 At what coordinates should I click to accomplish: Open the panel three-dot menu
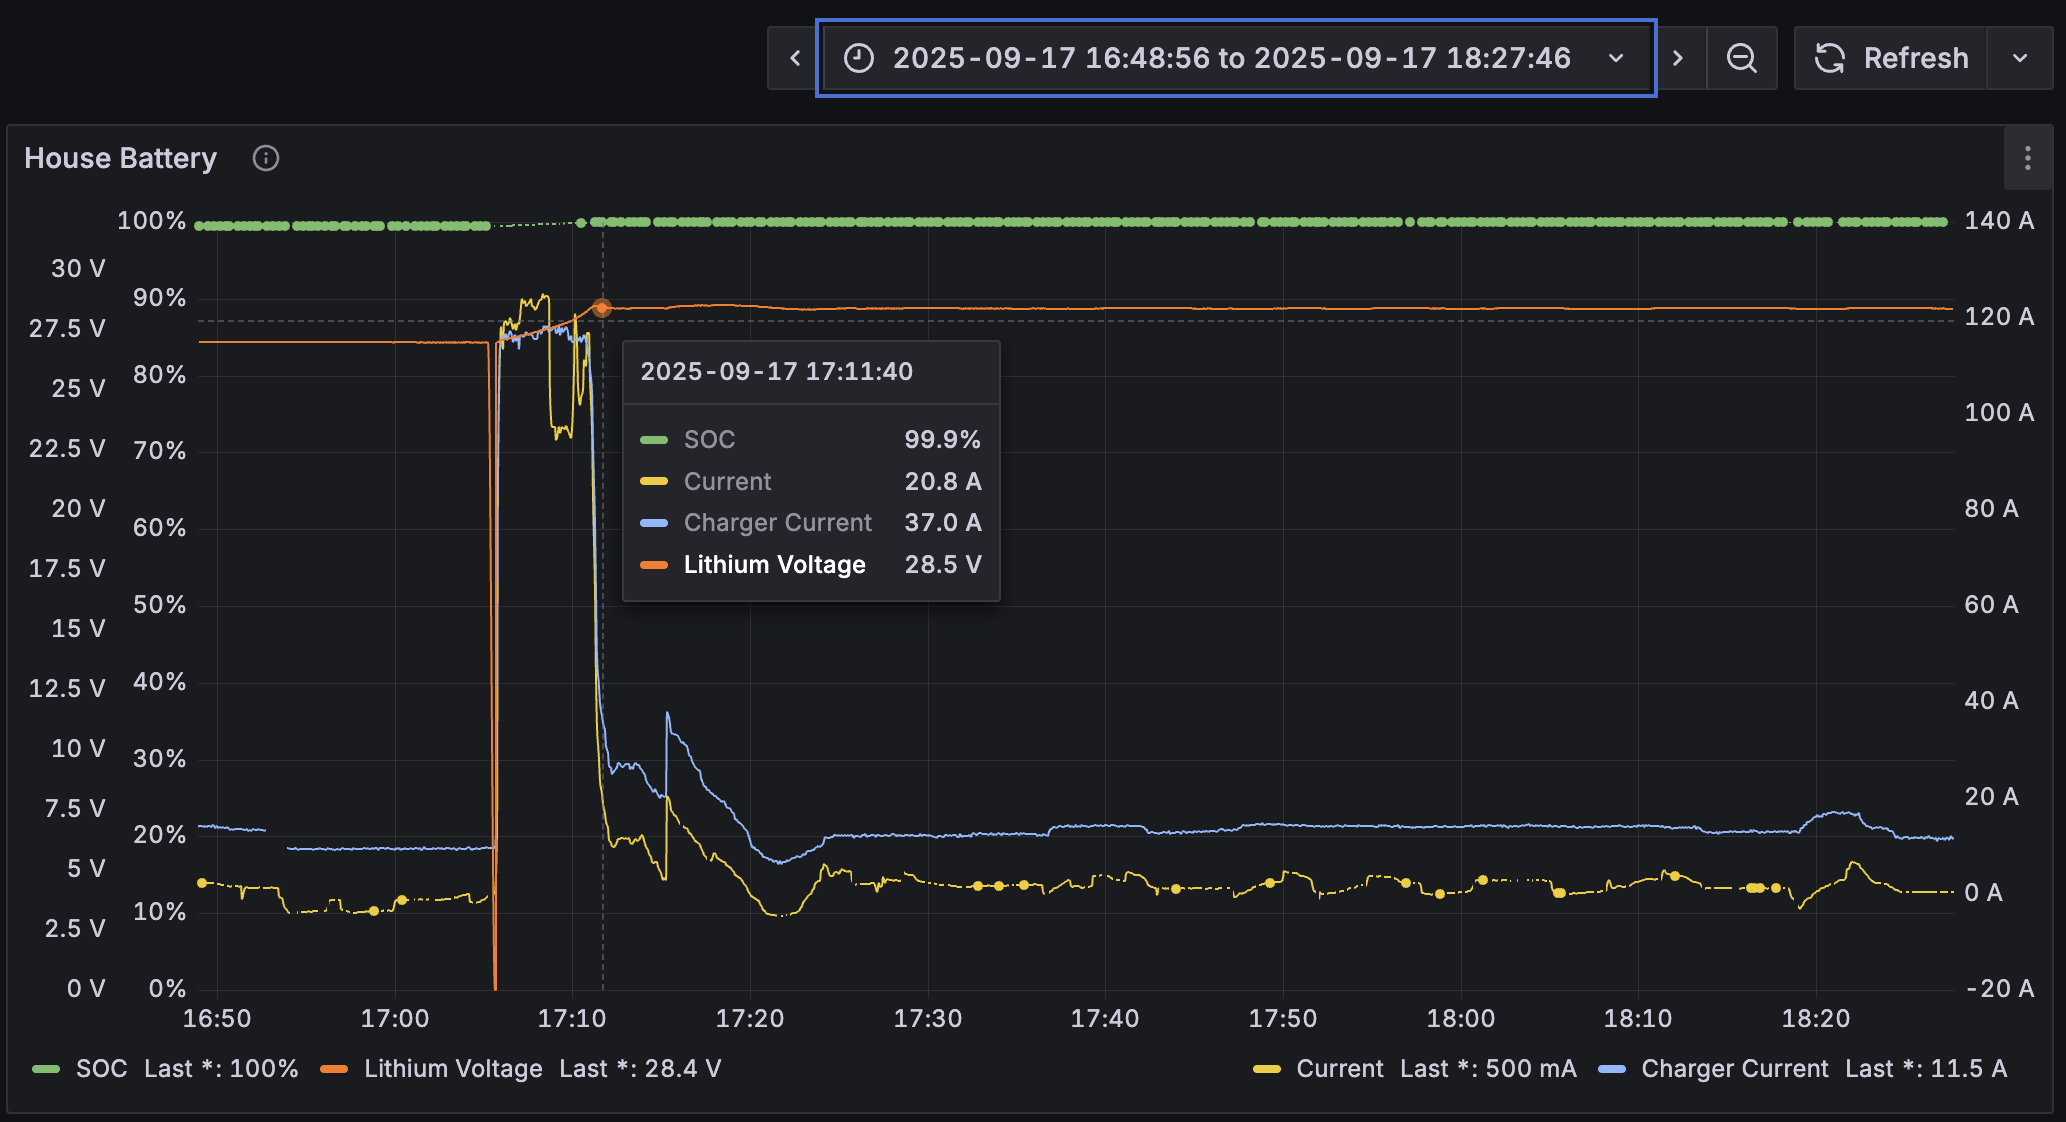point(2027,158)
